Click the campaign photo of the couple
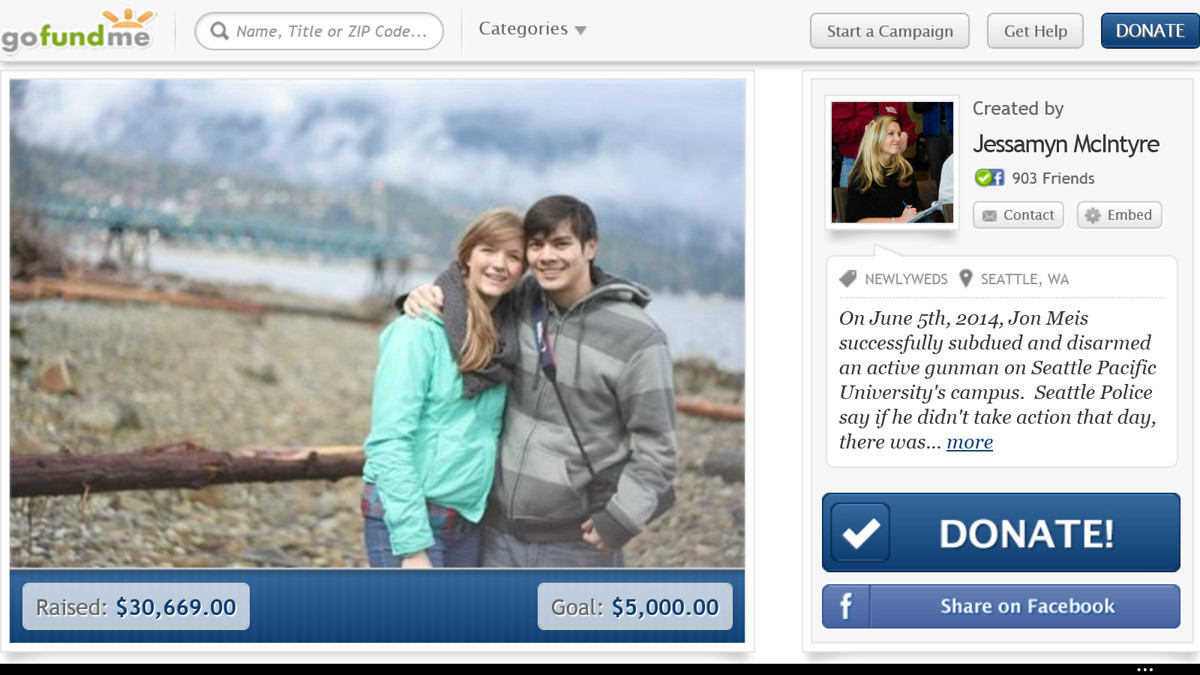The width and height of the screenshot is (1200, 675). 377,323
